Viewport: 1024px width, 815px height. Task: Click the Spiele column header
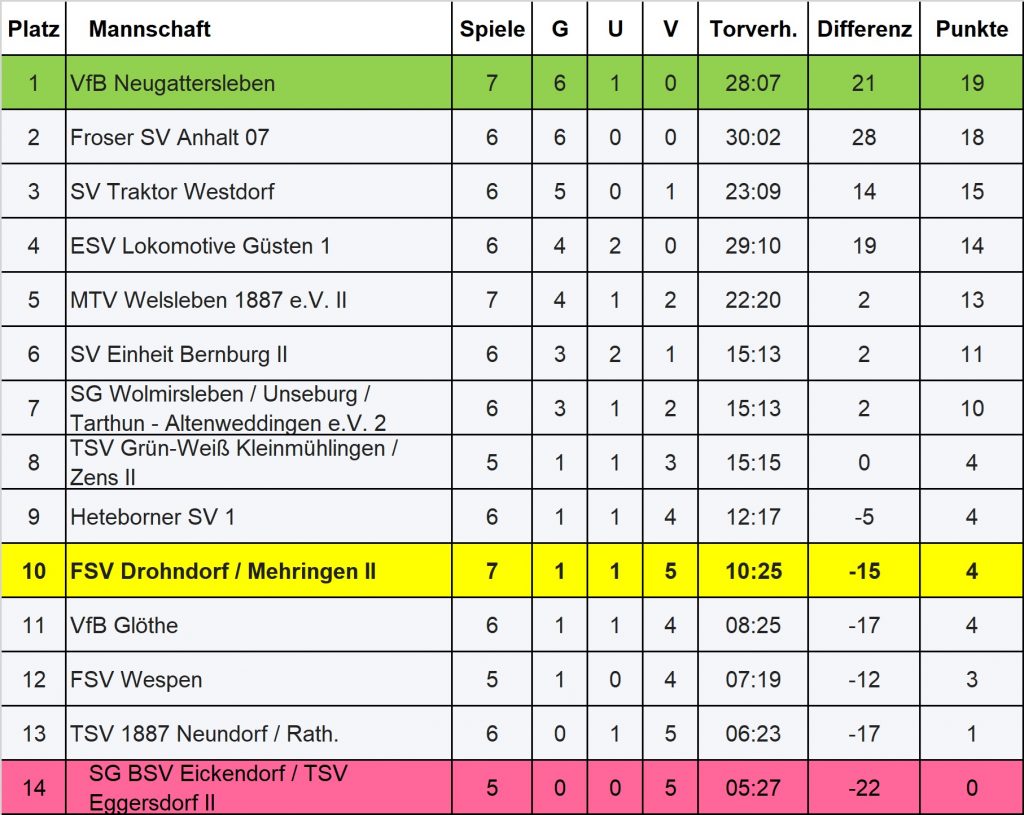492,29
